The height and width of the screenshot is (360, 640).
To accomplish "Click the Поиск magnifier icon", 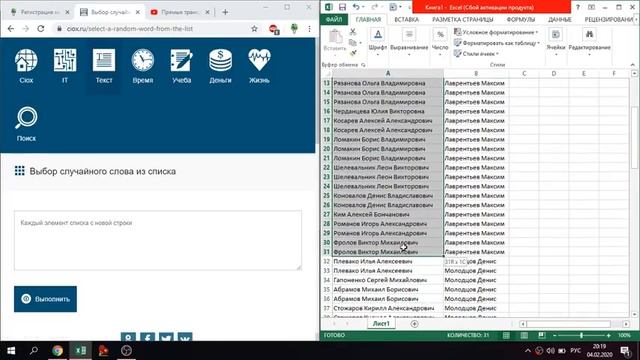I will [x=26, y=124].
